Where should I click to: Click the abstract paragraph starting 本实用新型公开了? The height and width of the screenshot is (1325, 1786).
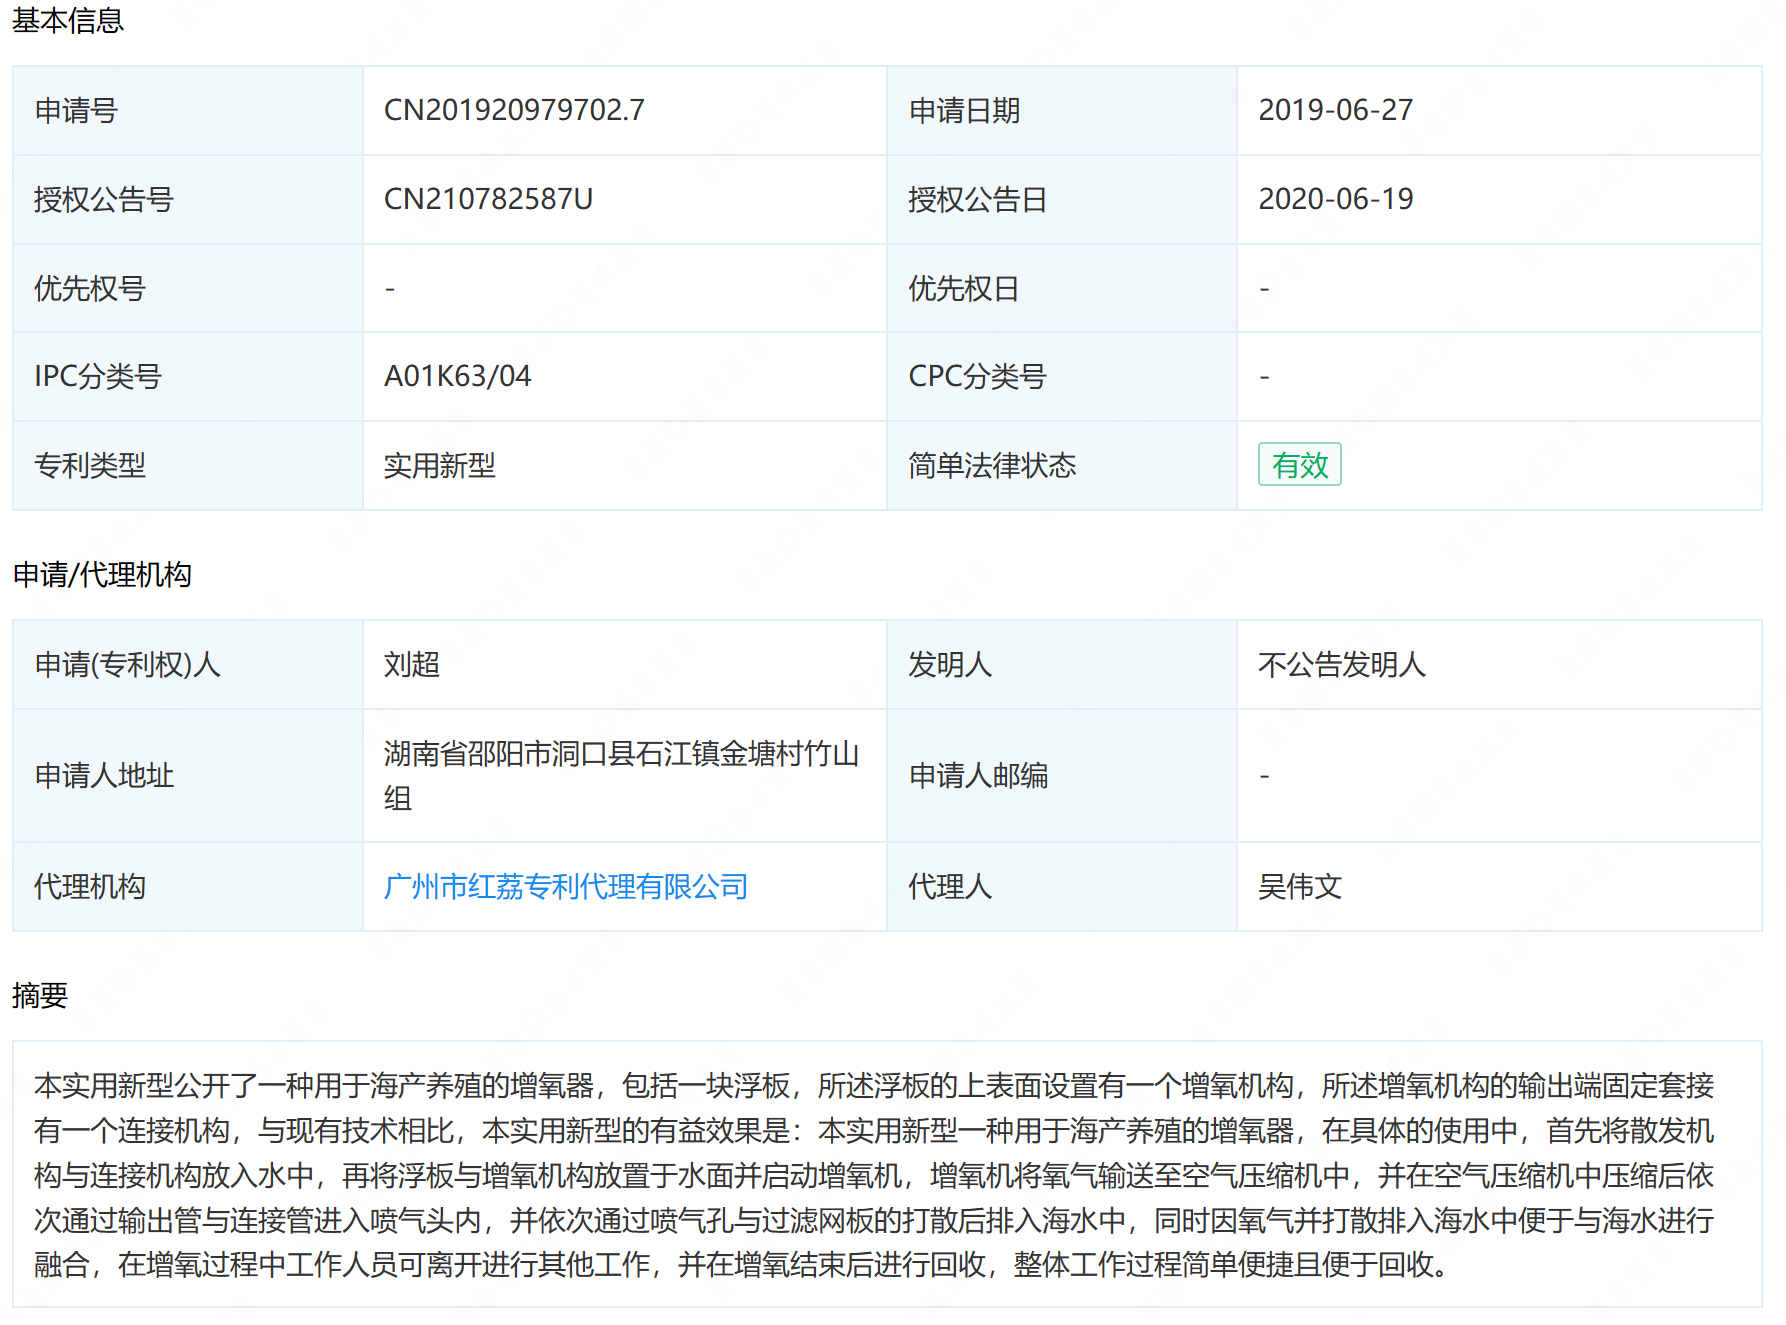(874, 1175)
